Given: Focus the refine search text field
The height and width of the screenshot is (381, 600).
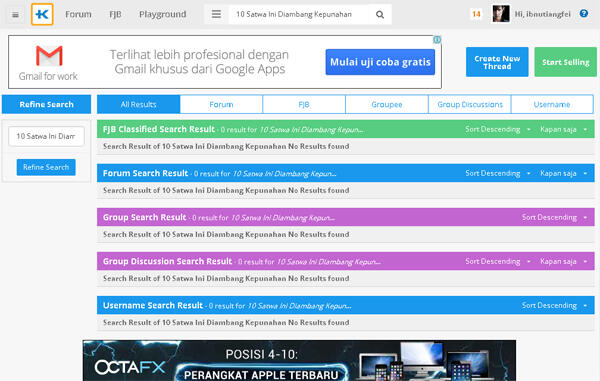Looking at the screenshot, I should tap(46, 136).
